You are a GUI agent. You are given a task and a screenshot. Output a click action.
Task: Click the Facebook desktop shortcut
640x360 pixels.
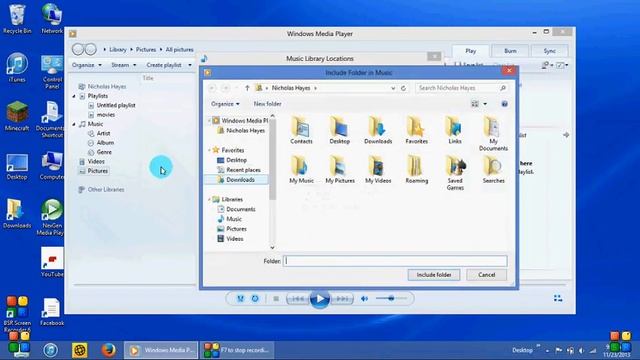coord(52,312)
